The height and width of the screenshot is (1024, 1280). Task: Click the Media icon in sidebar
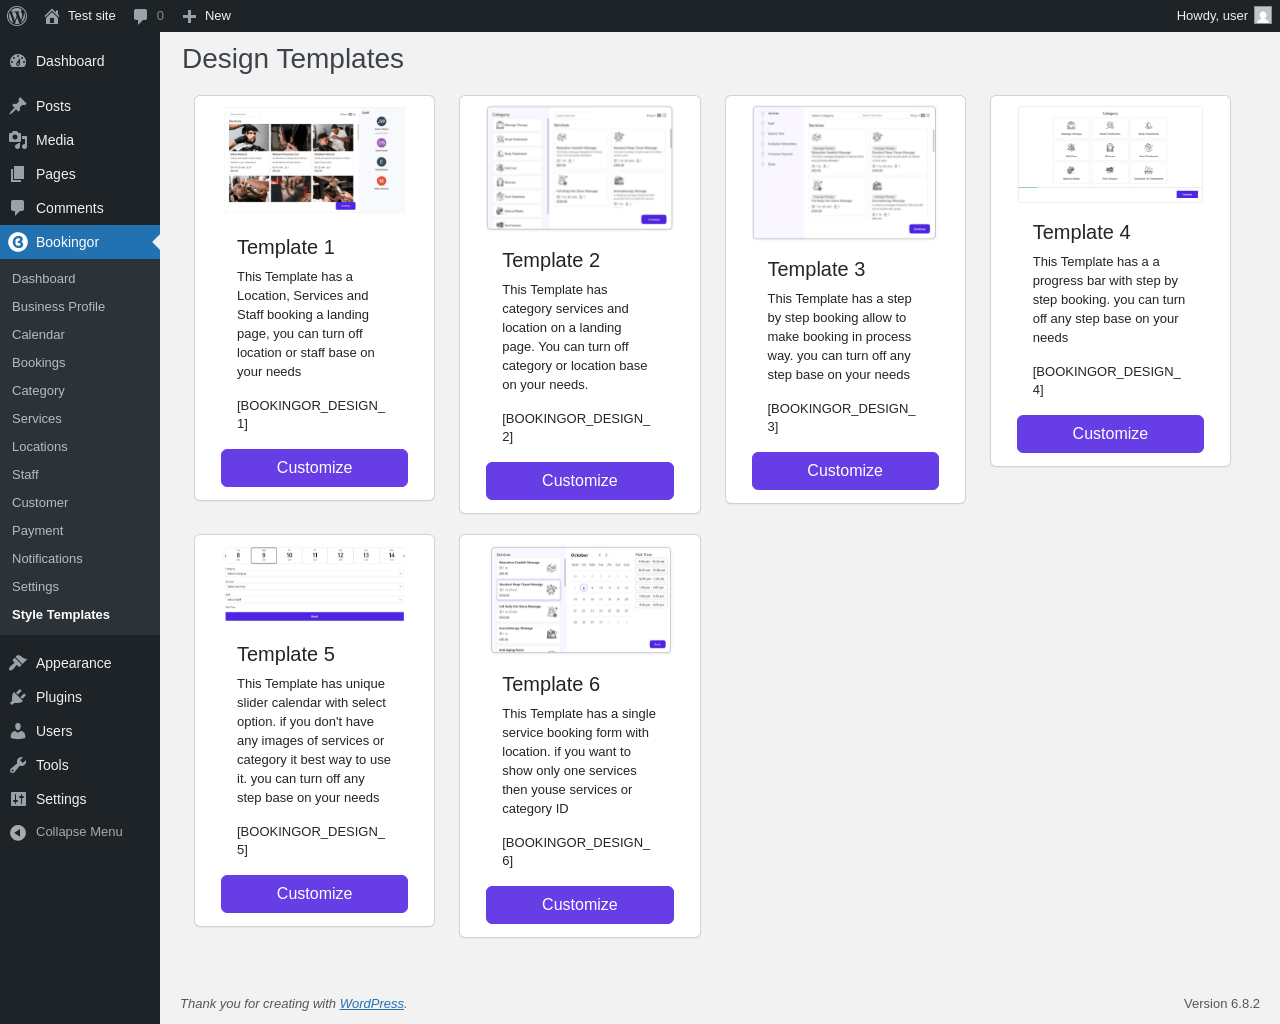(18, 140)
